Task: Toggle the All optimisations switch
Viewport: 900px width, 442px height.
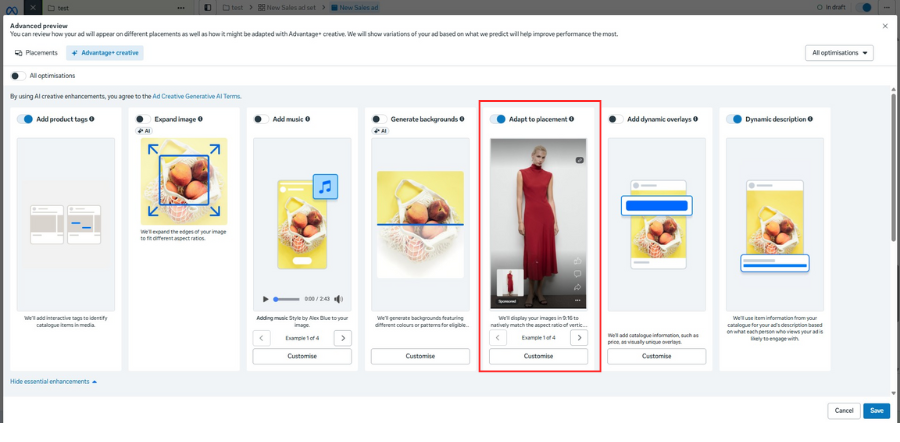Action: tap(18, 76)
